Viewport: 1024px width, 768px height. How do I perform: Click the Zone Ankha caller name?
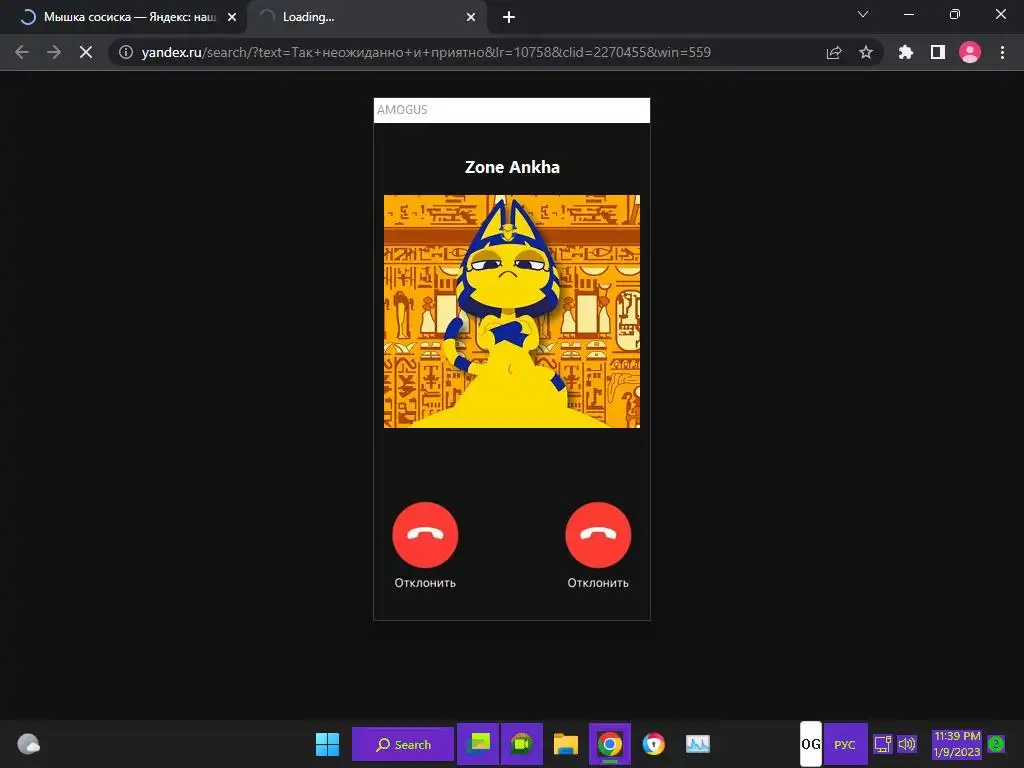512,167
